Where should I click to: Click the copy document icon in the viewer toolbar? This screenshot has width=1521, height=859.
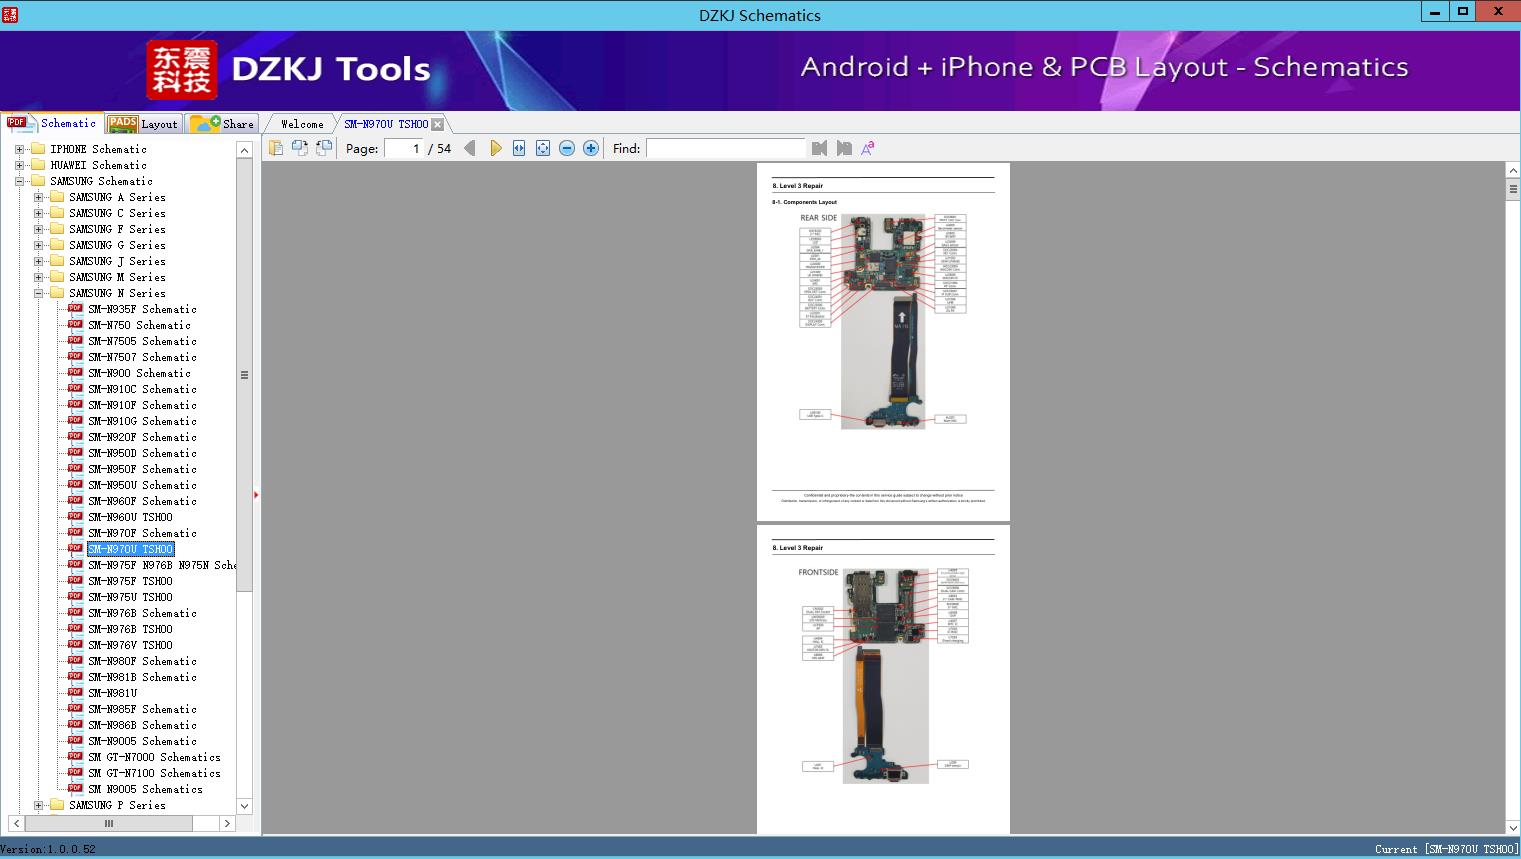[276, 148]
